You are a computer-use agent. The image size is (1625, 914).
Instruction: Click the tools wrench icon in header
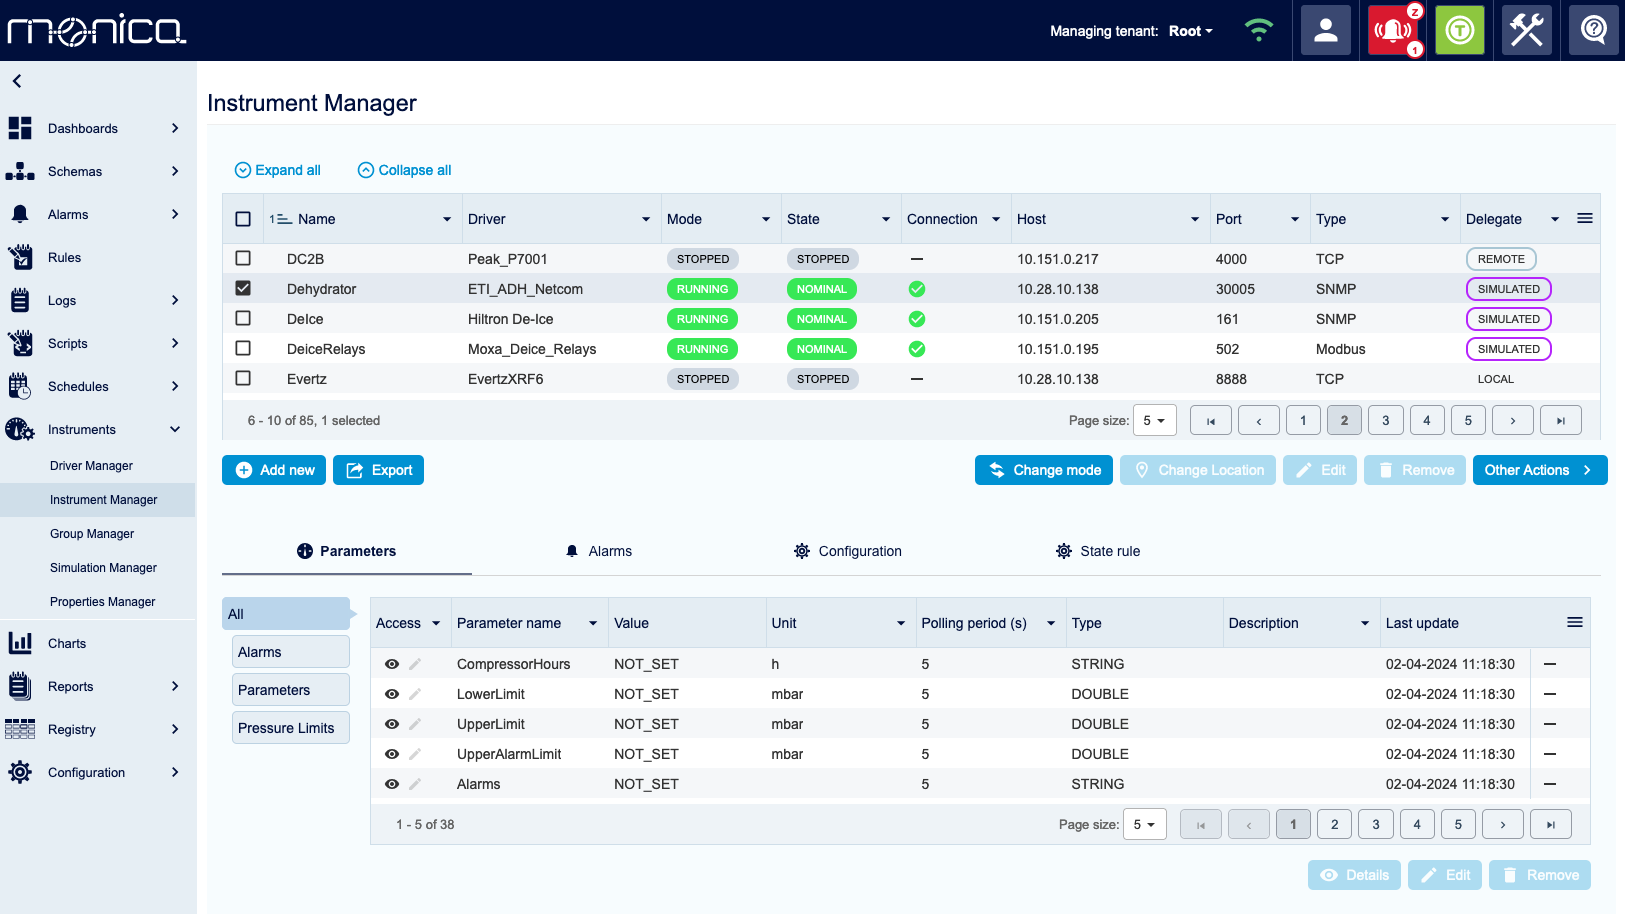[1526, 30]
